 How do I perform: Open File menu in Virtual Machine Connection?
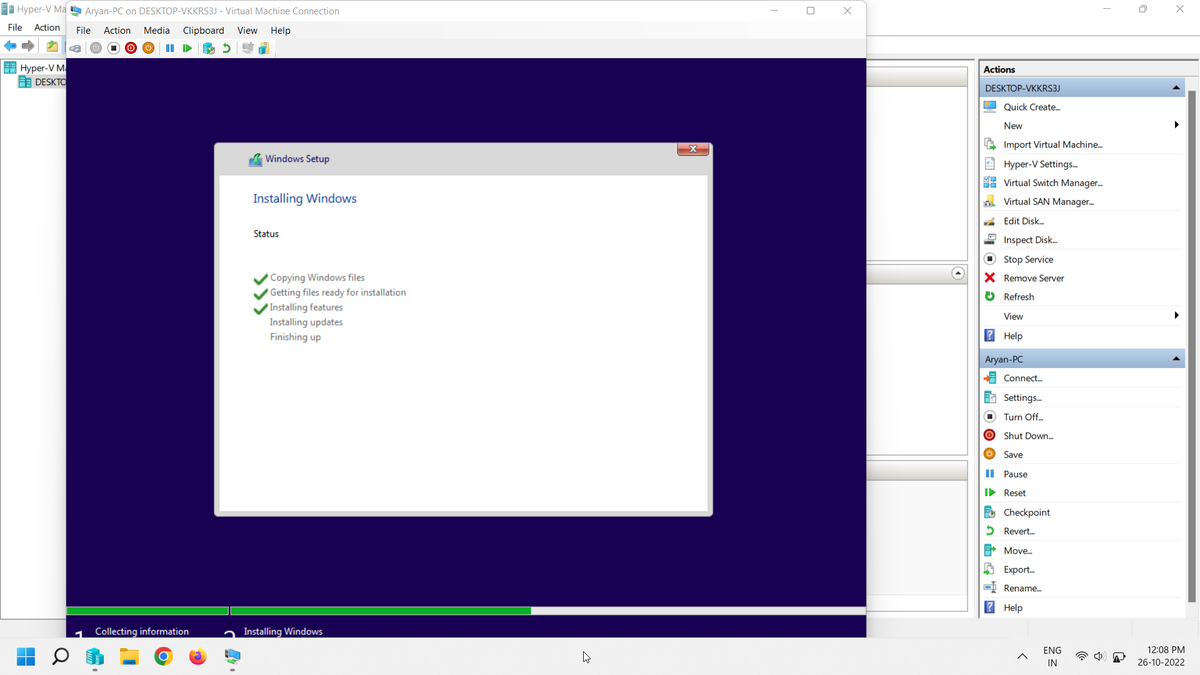(x=83, y=30)
